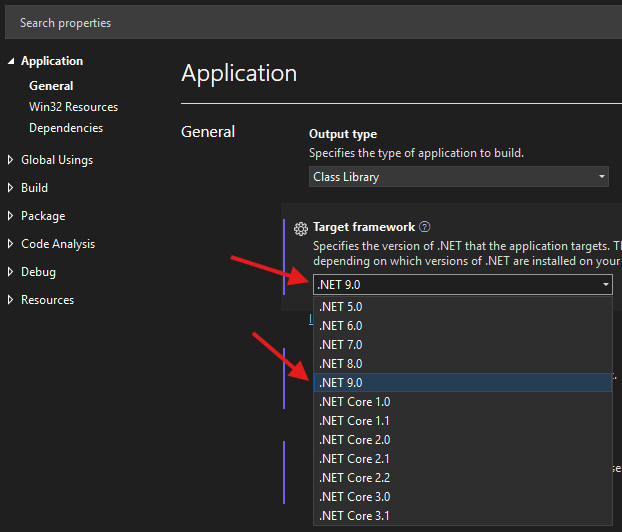The width and height of the screenshot is (622, 532).
Task: Expand Global Usings section
Action: pos(10,160)
